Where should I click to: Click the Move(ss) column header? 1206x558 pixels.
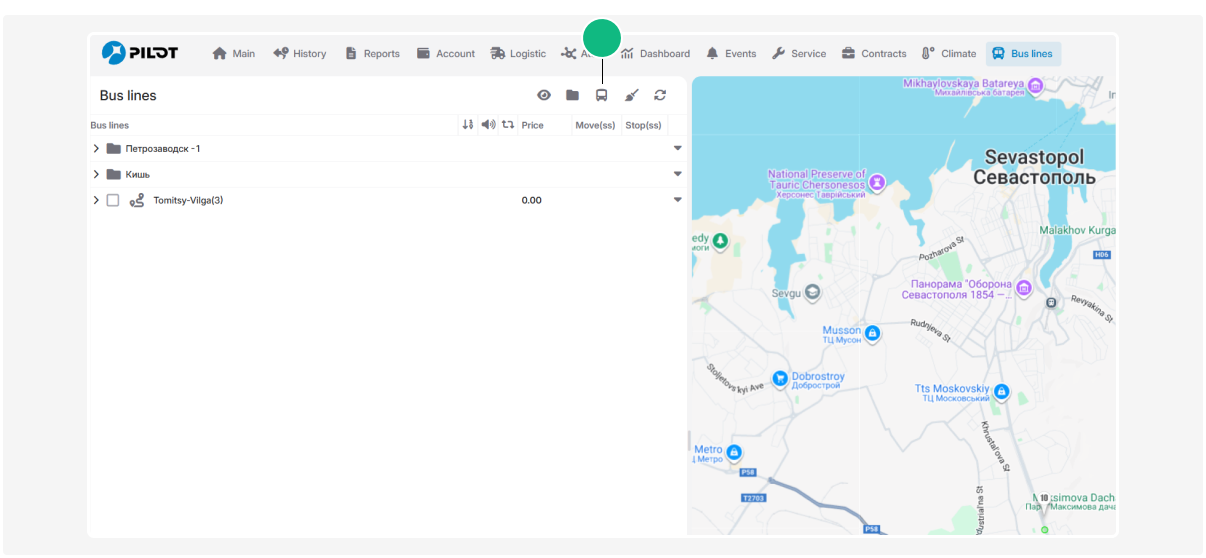[595, 125]
